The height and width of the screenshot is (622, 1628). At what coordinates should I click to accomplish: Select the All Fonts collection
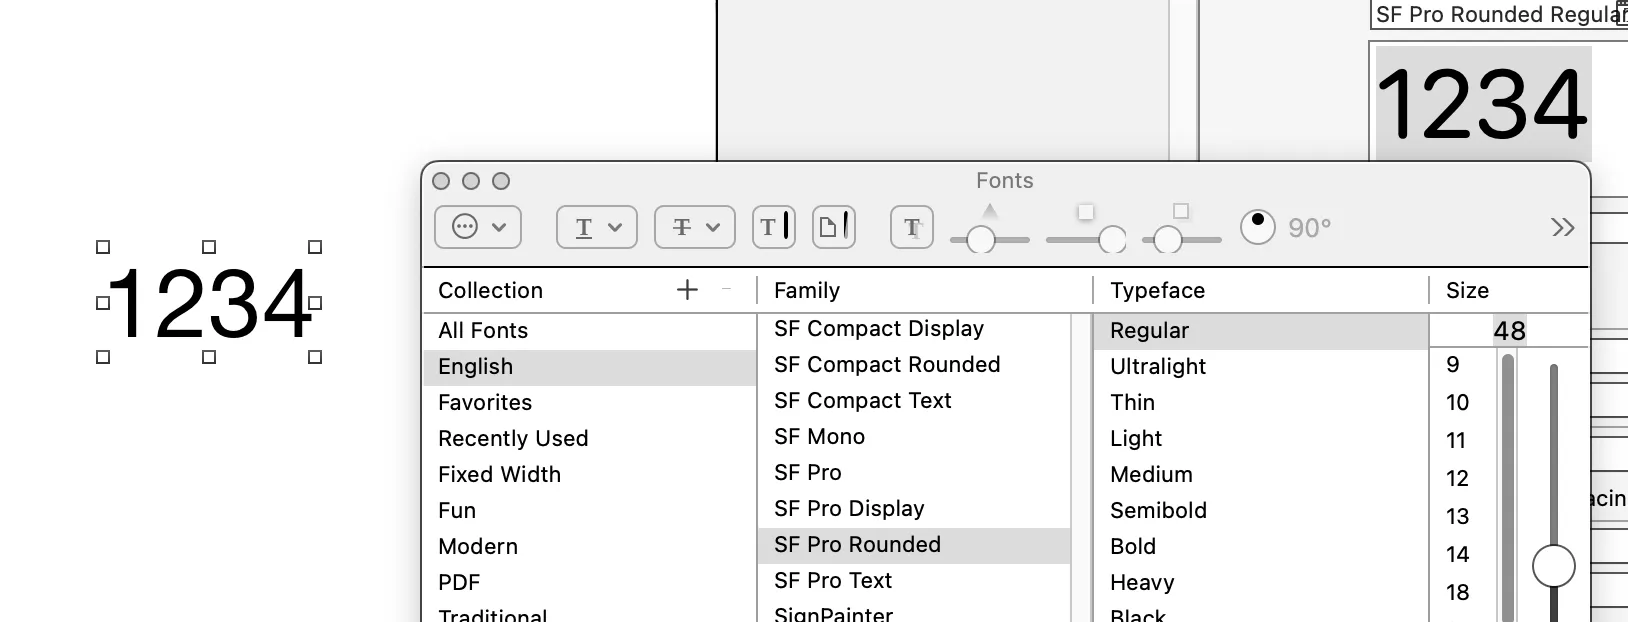(x=590, y=330)
